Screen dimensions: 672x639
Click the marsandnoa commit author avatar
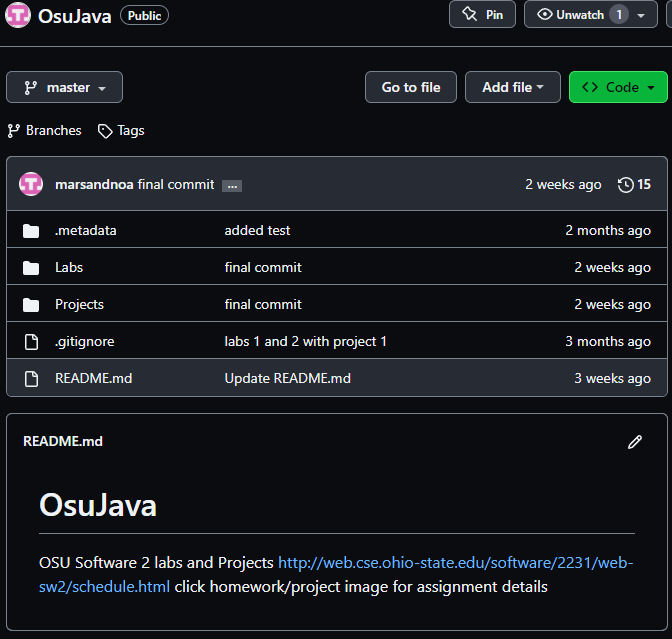tap(31, 184)
